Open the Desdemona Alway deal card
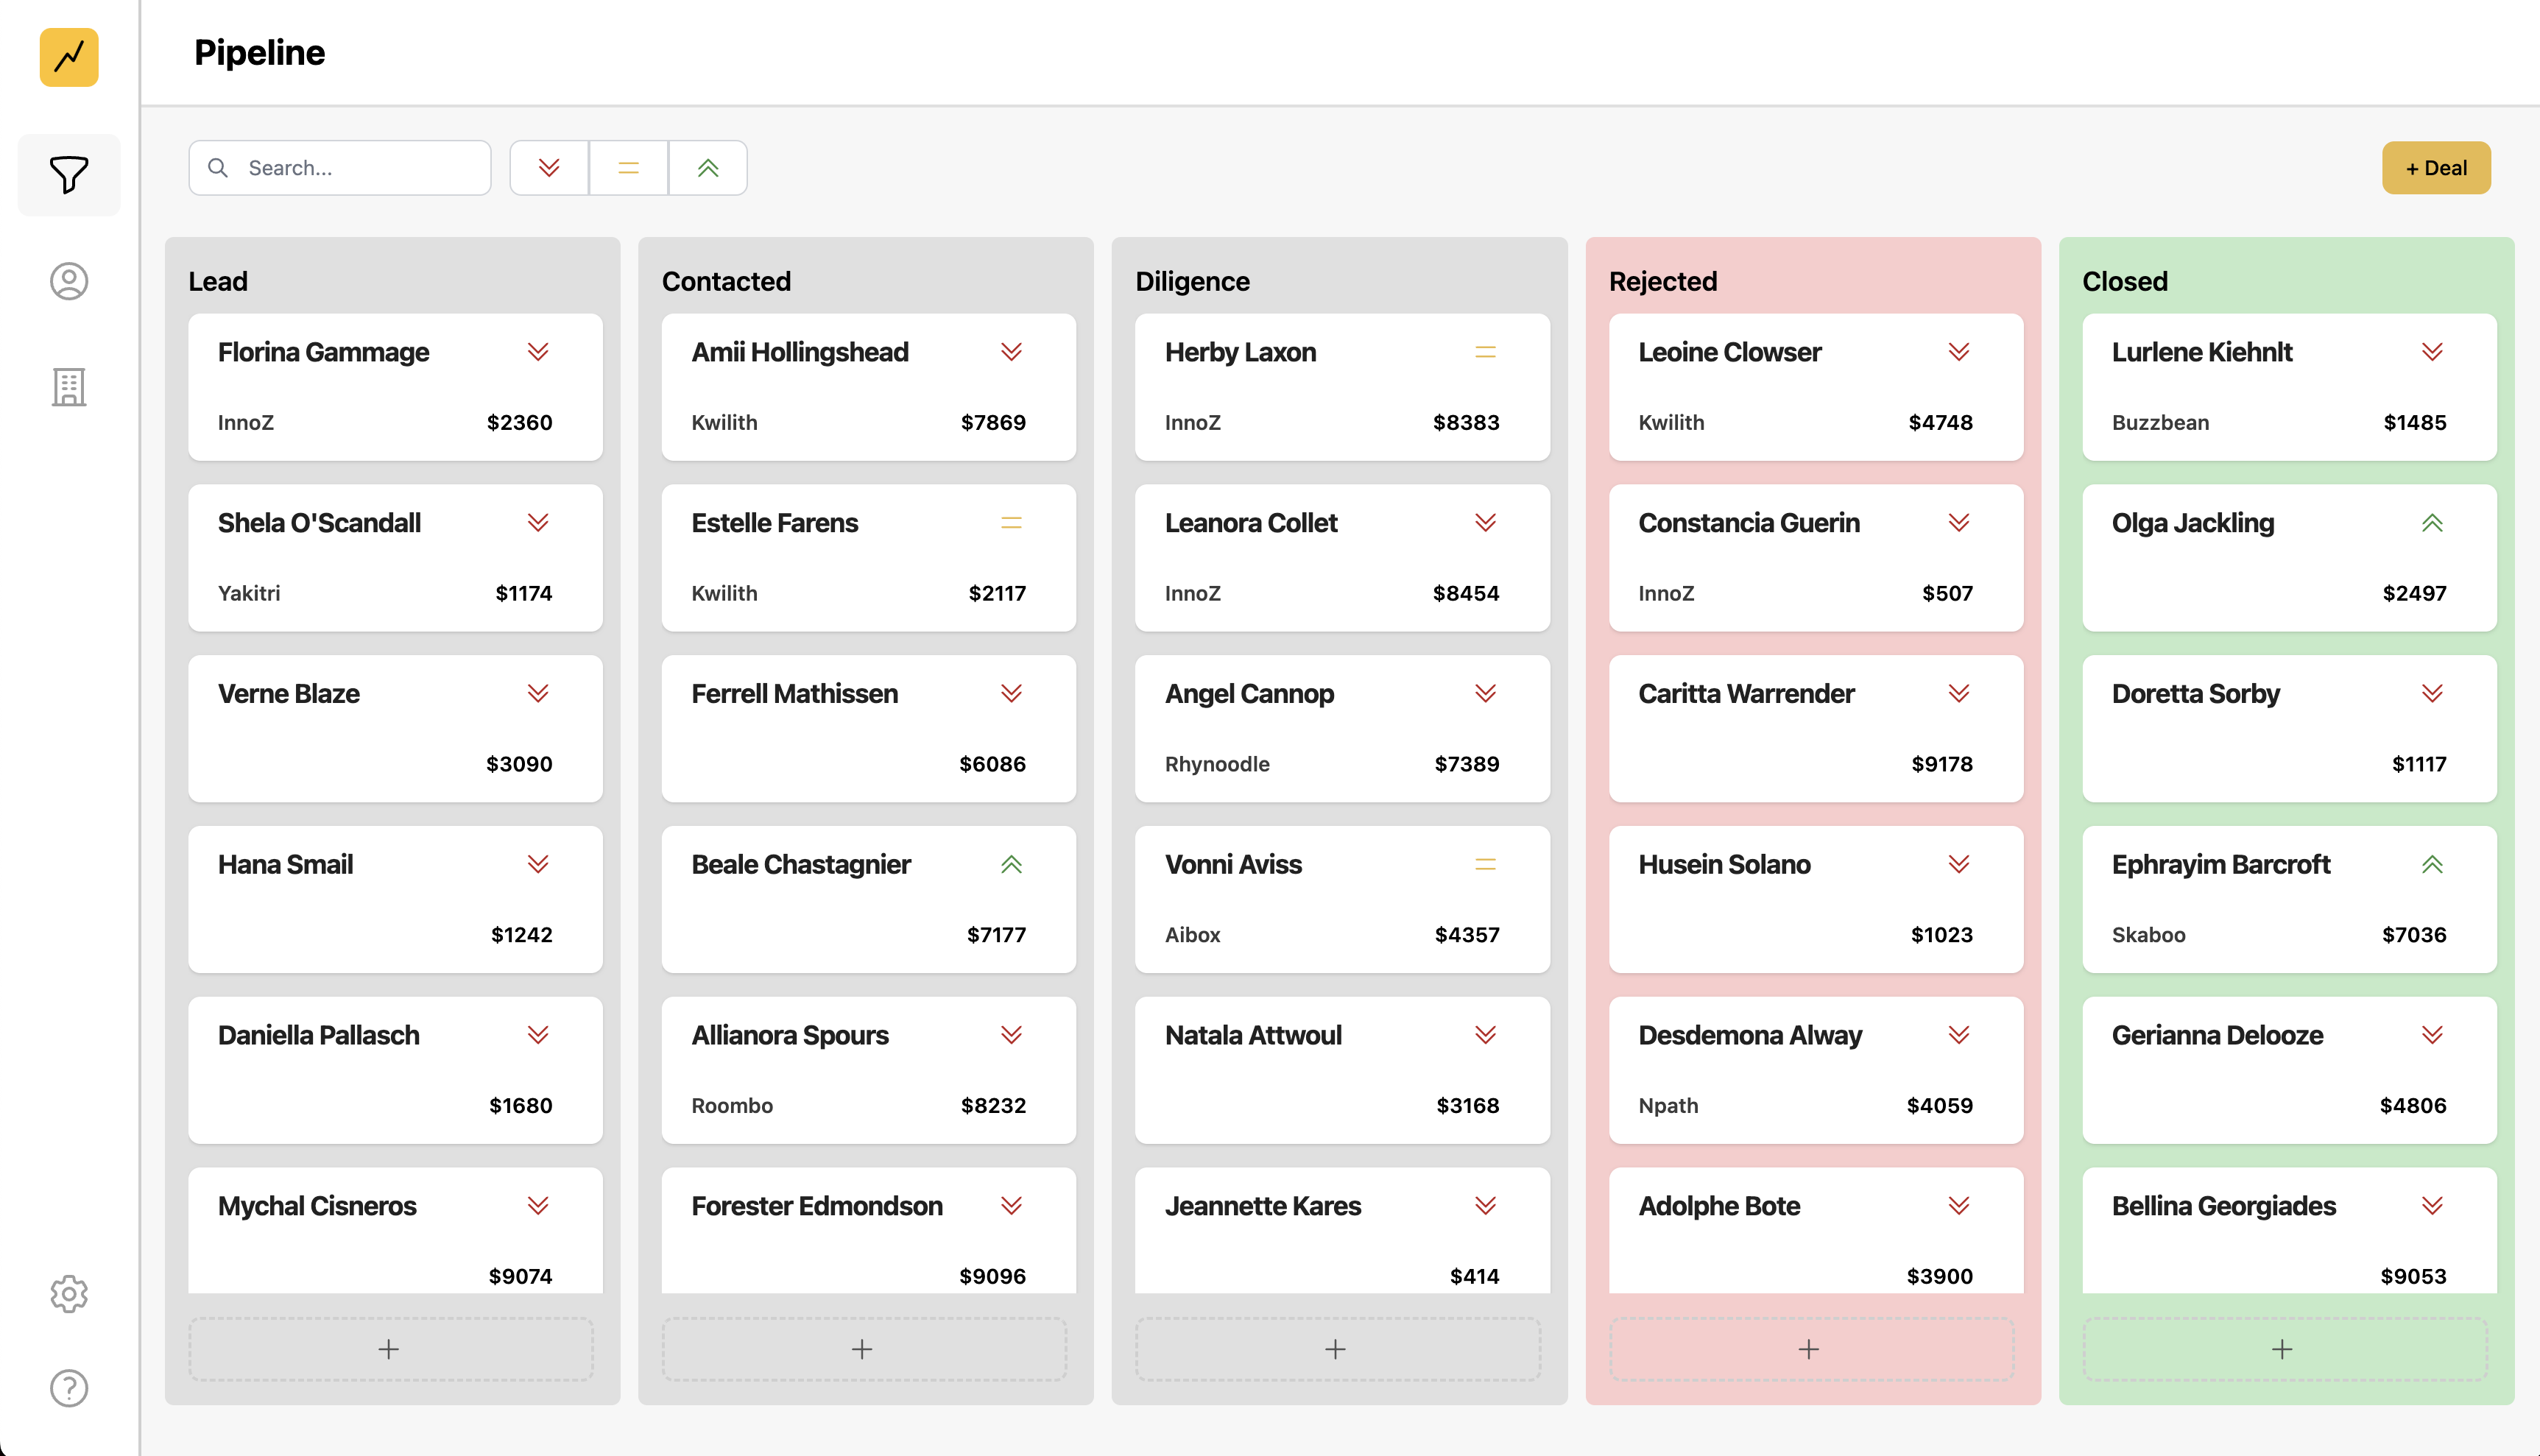This screenshot has width=2540, height=1456. pyautogui.click(x=1816, y=1070)
